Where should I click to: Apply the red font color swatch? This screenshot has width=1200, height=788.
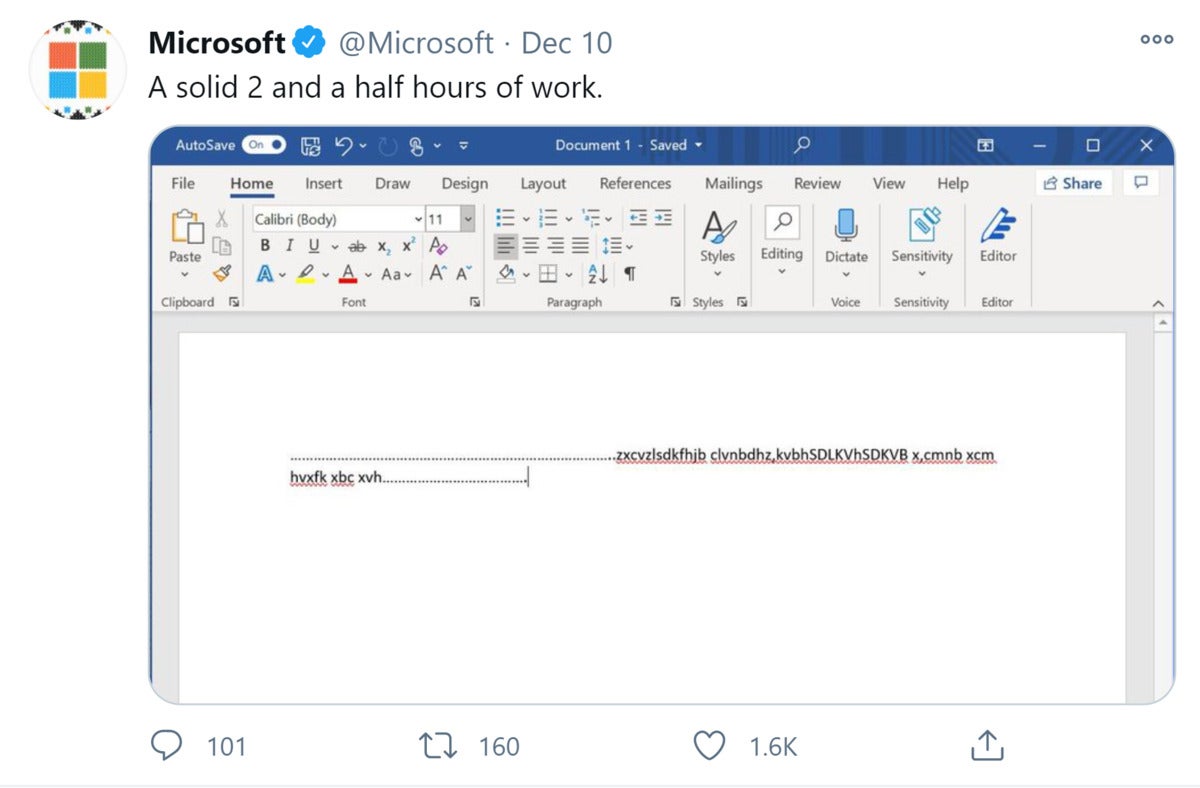point(348,273)
